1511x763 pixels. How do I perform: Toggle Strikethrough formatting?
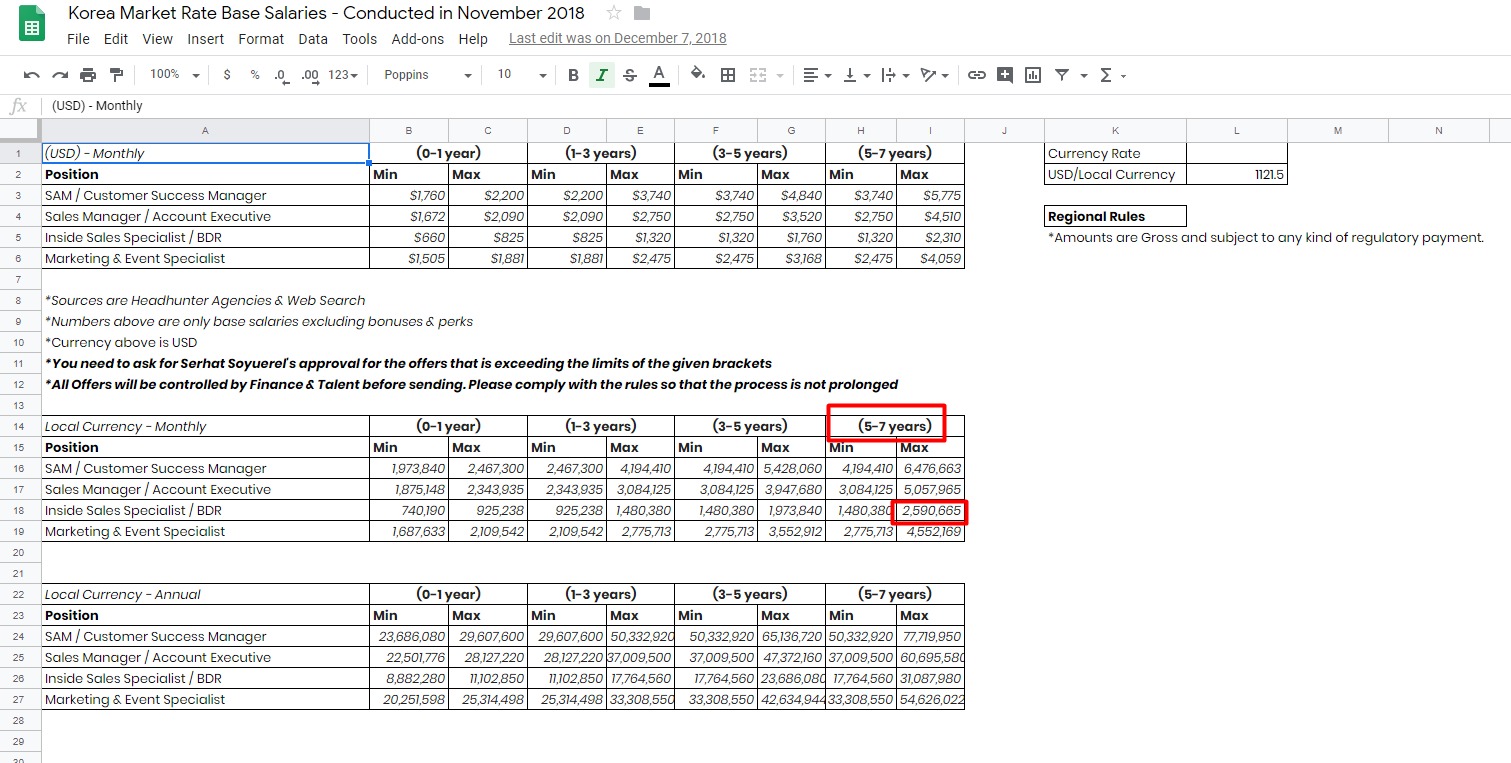pos(629,75)
